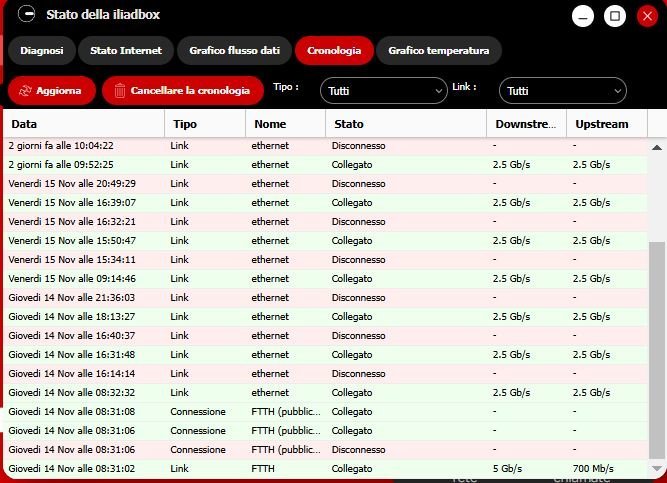Click '2.5 Gb/s' downstream in 18:13:27 row
The image size is (667, 483).
[x=511, y=317]
